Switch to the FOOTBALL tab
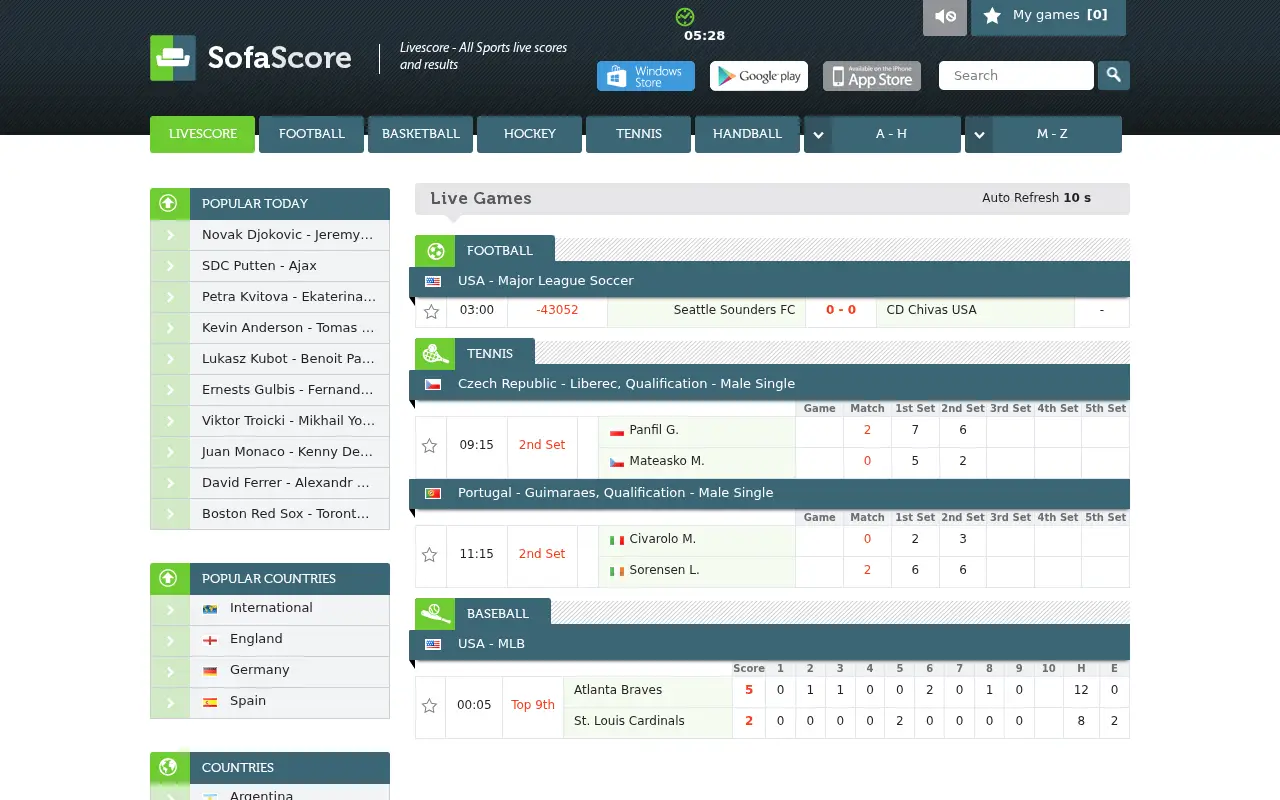The image size is (1280, 800). pos(312,134)
